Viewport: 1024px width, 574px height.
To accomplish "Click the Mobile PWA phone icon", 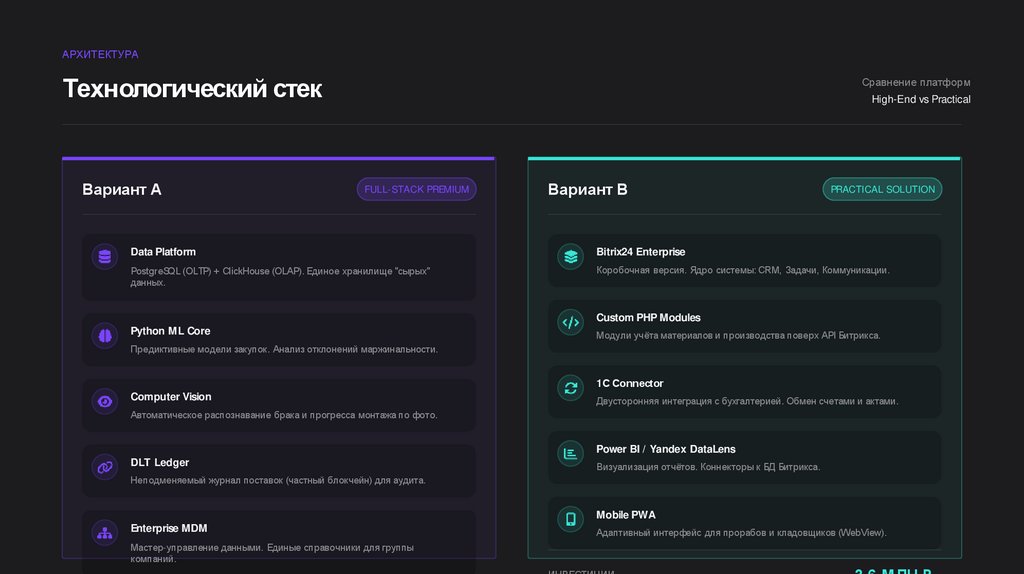I will pyautogui.click(x=571, y=519).
